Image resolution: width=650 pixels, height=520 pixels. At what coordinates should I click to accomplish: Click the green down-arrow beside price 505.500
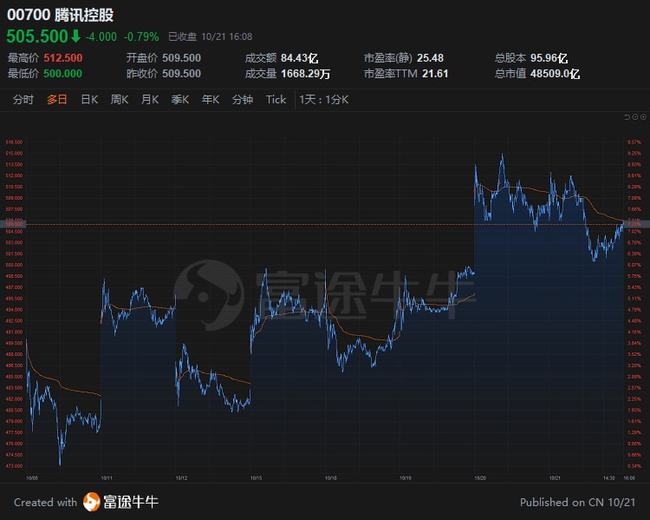coord(75,36)
